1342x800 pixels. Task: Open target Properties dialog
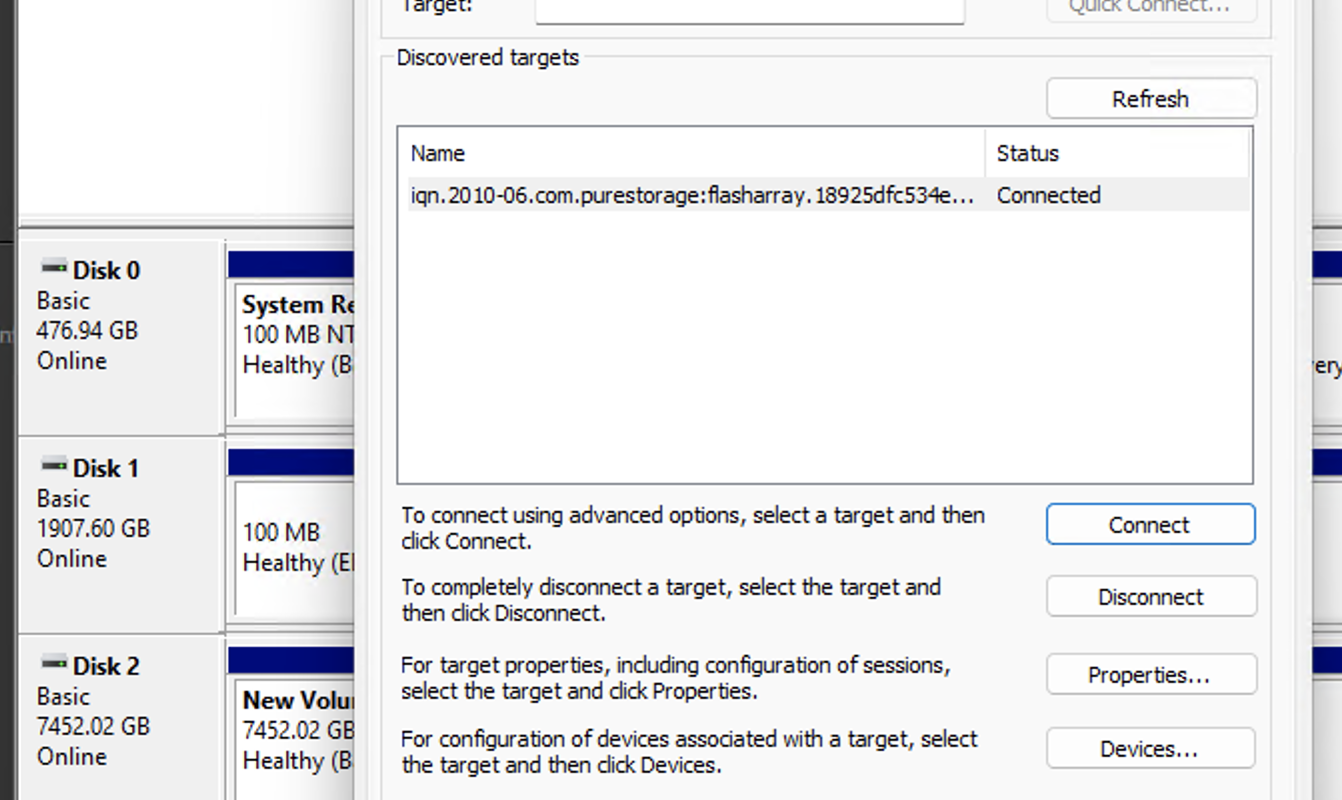coord(1150,675)
